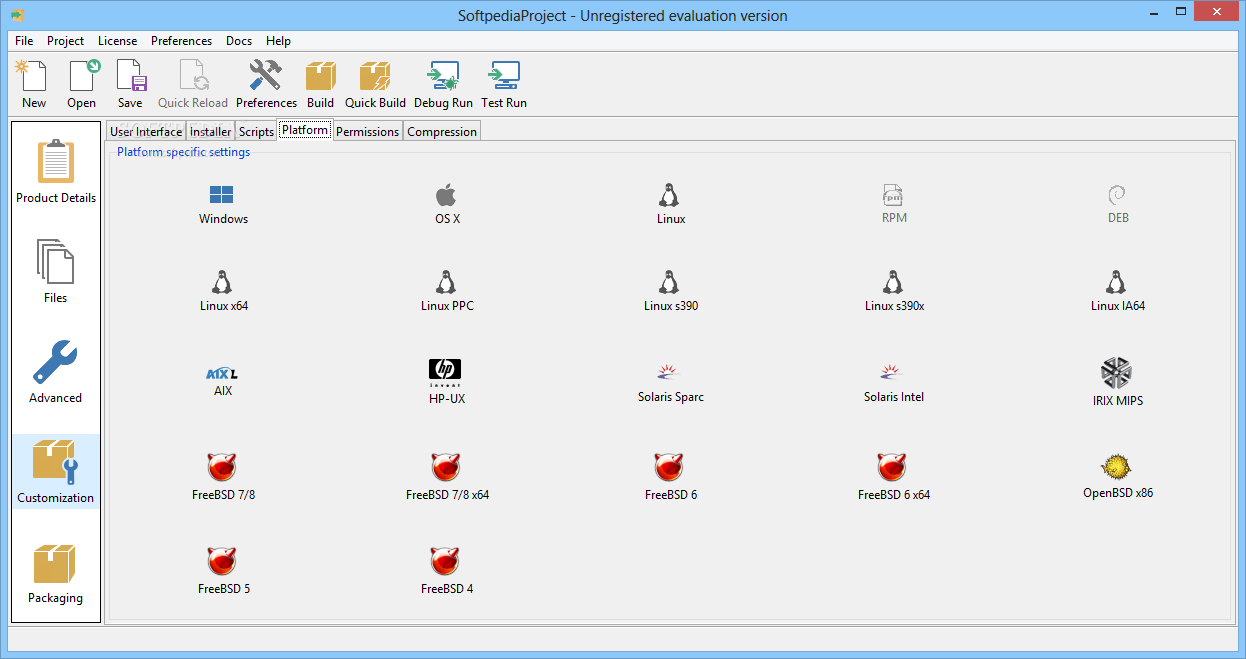
Task: Create a new project with New icon
Action: pos(34,84)
